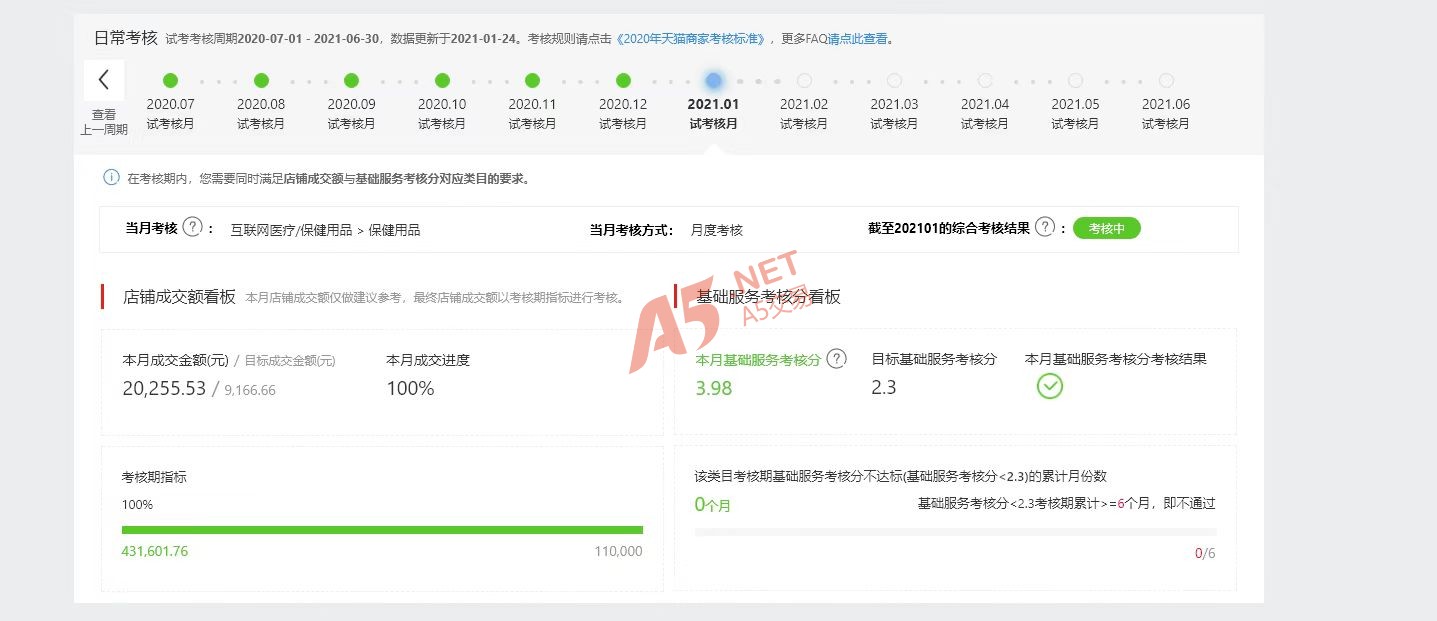Choose the 2021.06 assessment month
The width and height of the screenshot is (1437, 621).
click(x=1166, y=81)
